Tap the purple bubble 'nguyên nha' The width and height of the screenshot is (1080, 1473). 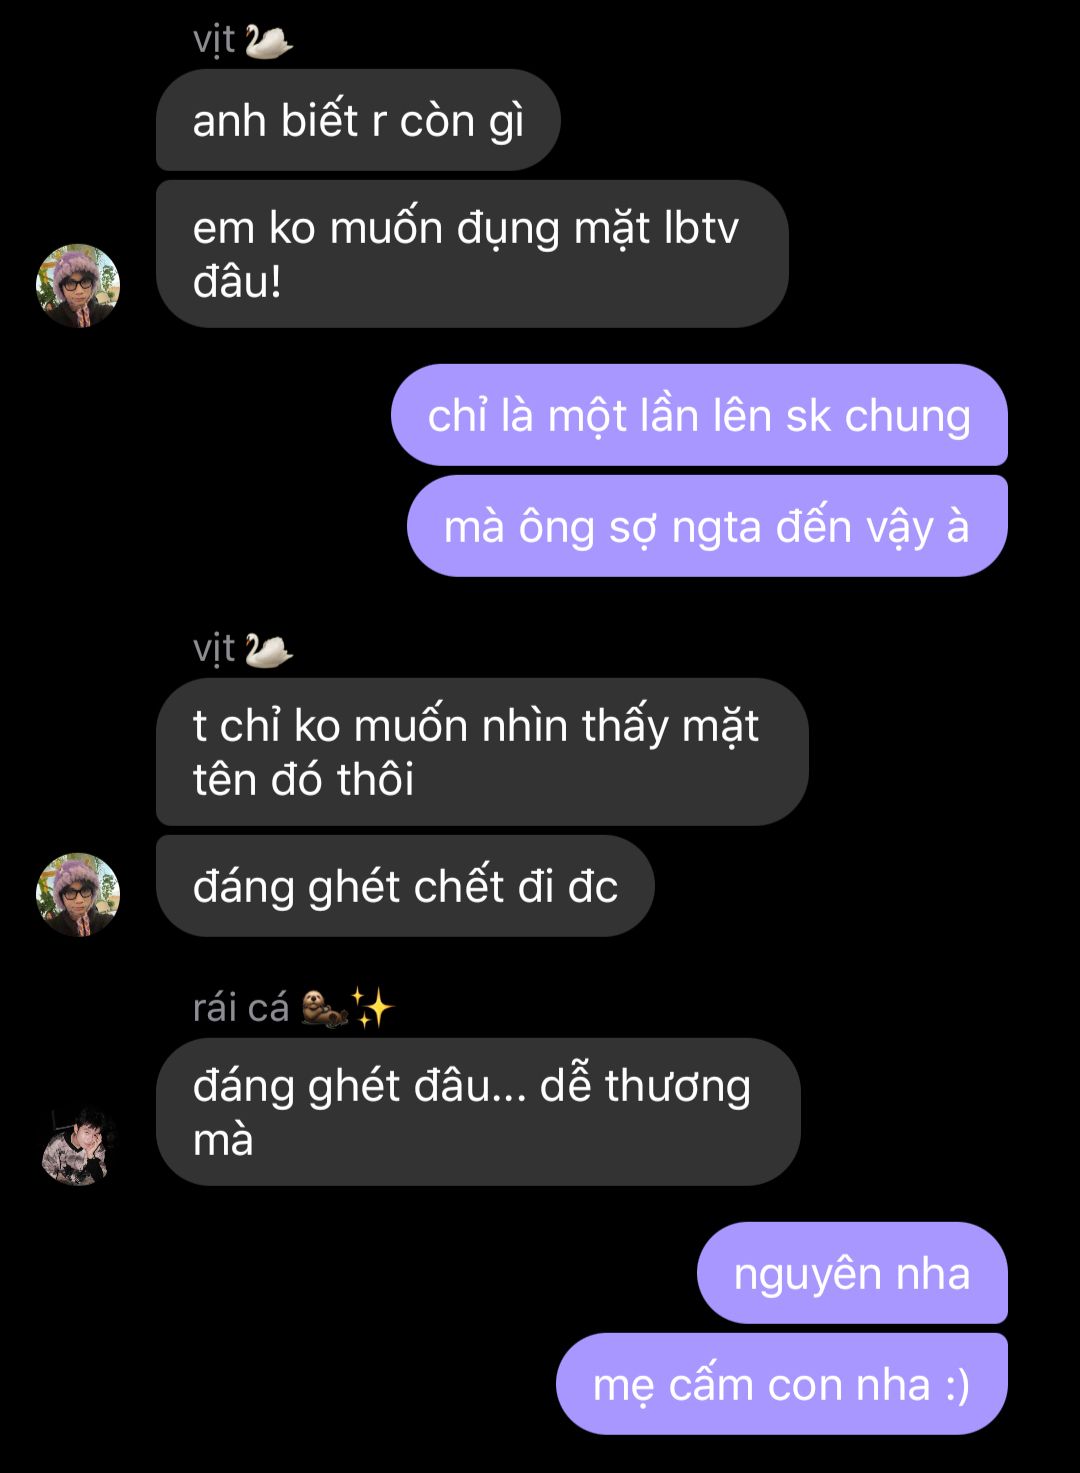tap(852, 1273)
